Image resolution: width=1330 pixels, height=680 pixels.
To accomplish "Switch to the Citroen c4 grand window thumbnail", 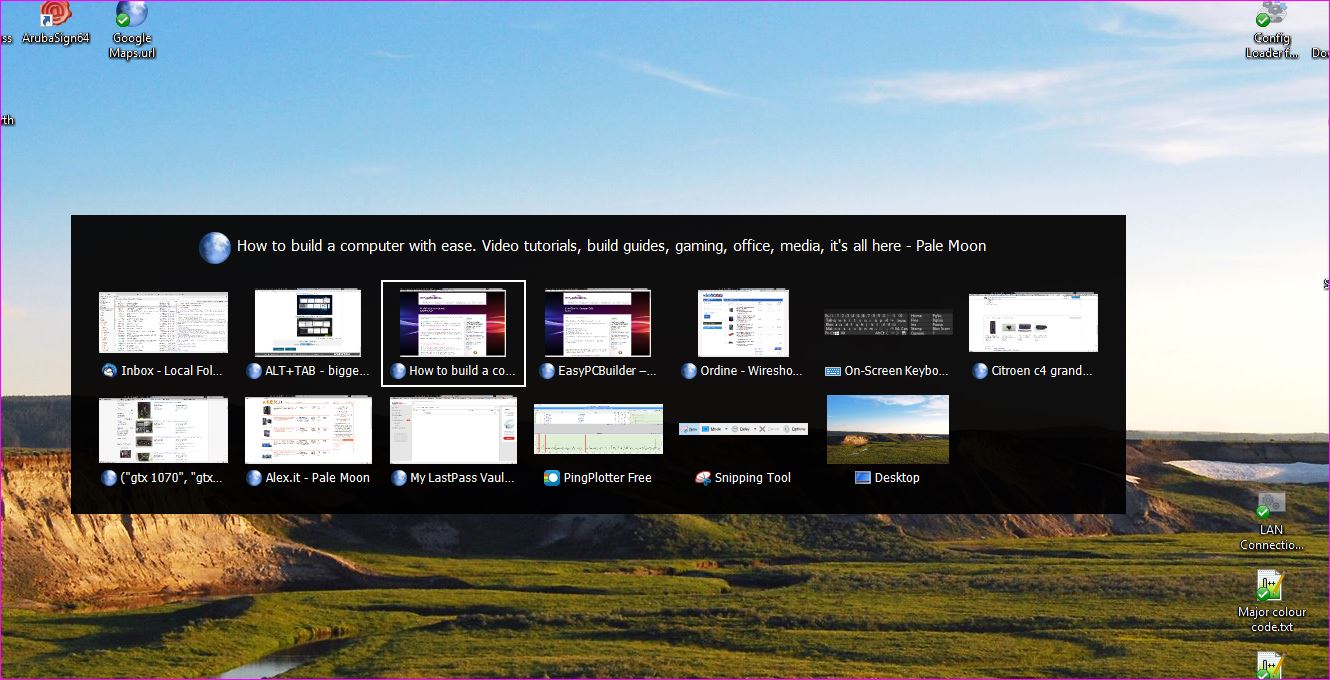I will [x=1033, y=323].
